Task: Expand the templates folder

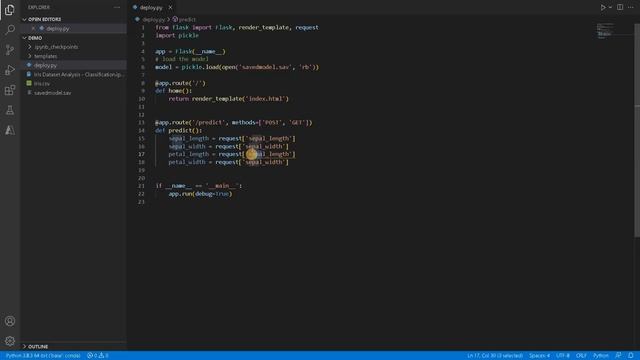Action: [x=46, y=56]
